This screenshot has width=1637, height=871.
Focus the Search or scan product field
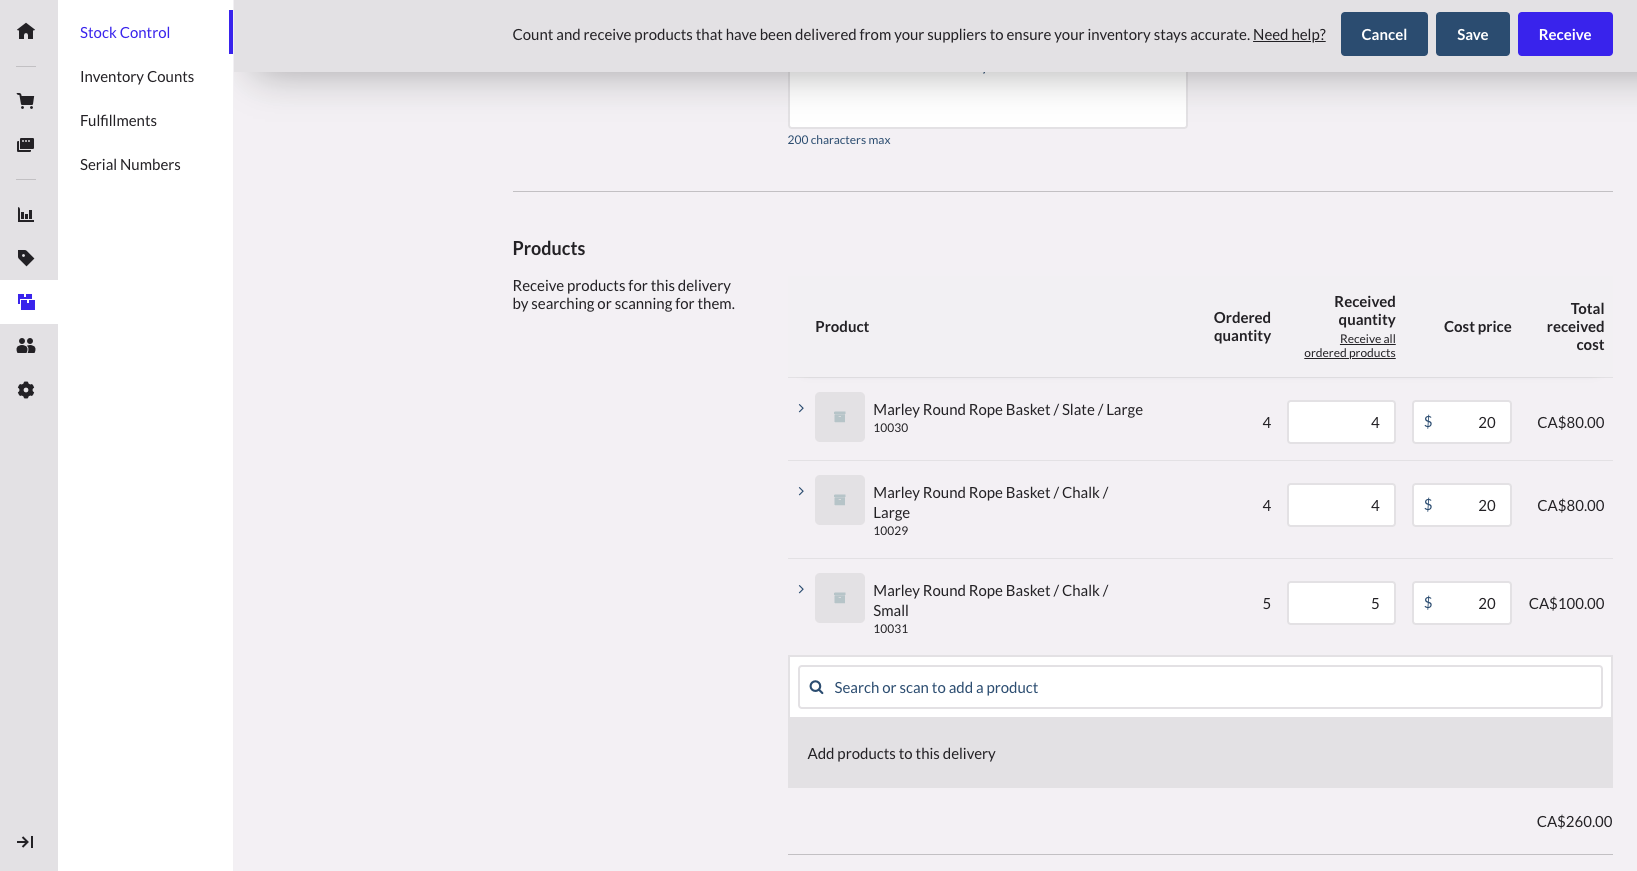click(x=1200, y=688)
